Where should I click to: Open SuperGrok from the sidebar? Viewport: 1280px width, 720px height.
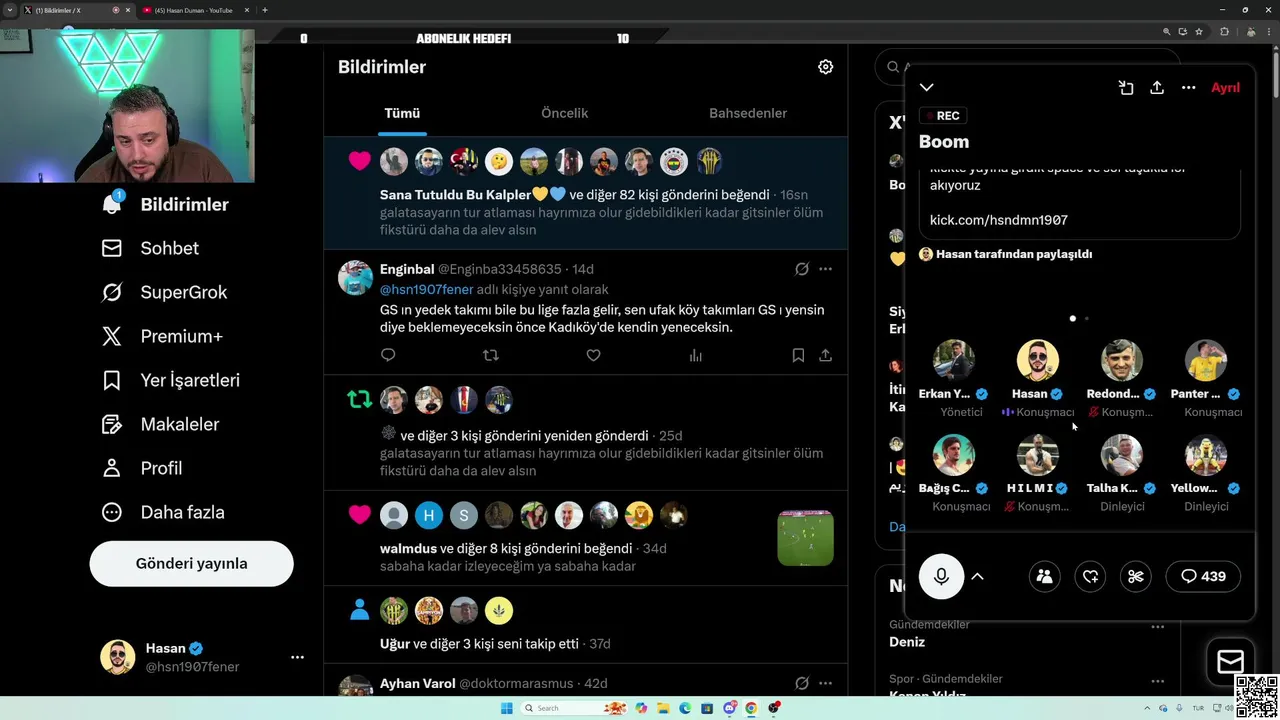(x=165, y=292)
